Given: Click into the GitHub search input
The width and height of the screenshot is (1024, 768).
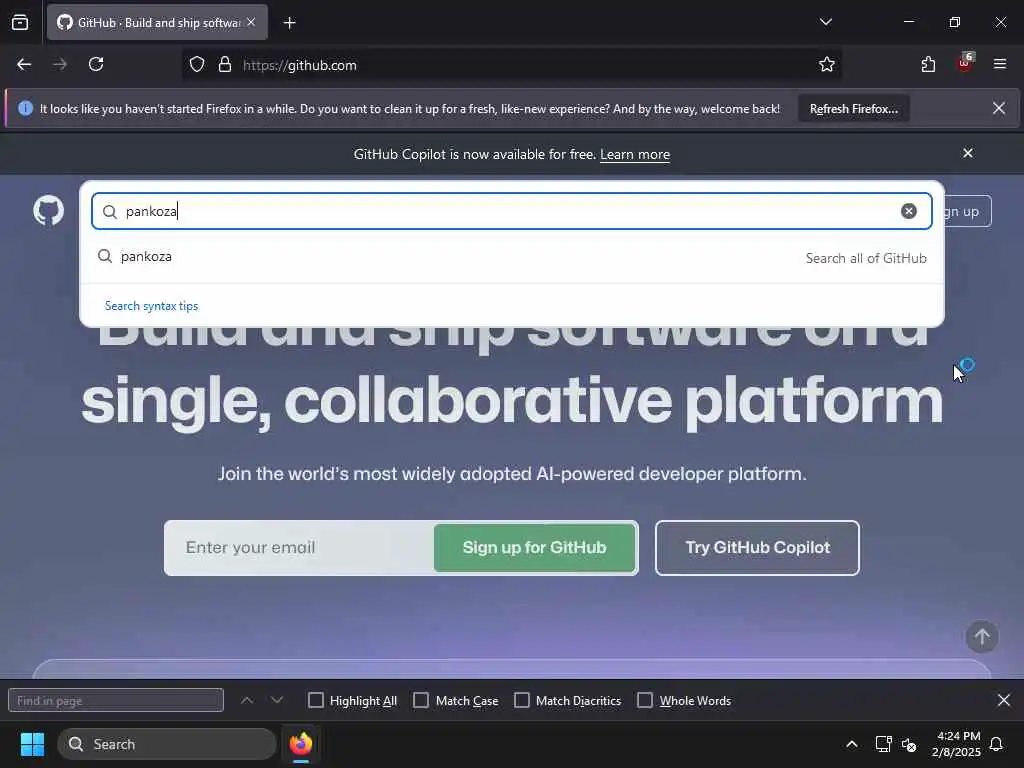Looking at the screenshot, I should [511, 211].
